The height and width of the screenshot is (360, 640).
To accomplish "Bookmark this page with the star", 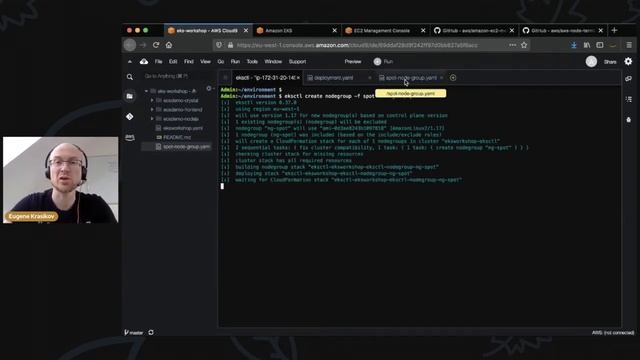I will (x=524, y=45).
